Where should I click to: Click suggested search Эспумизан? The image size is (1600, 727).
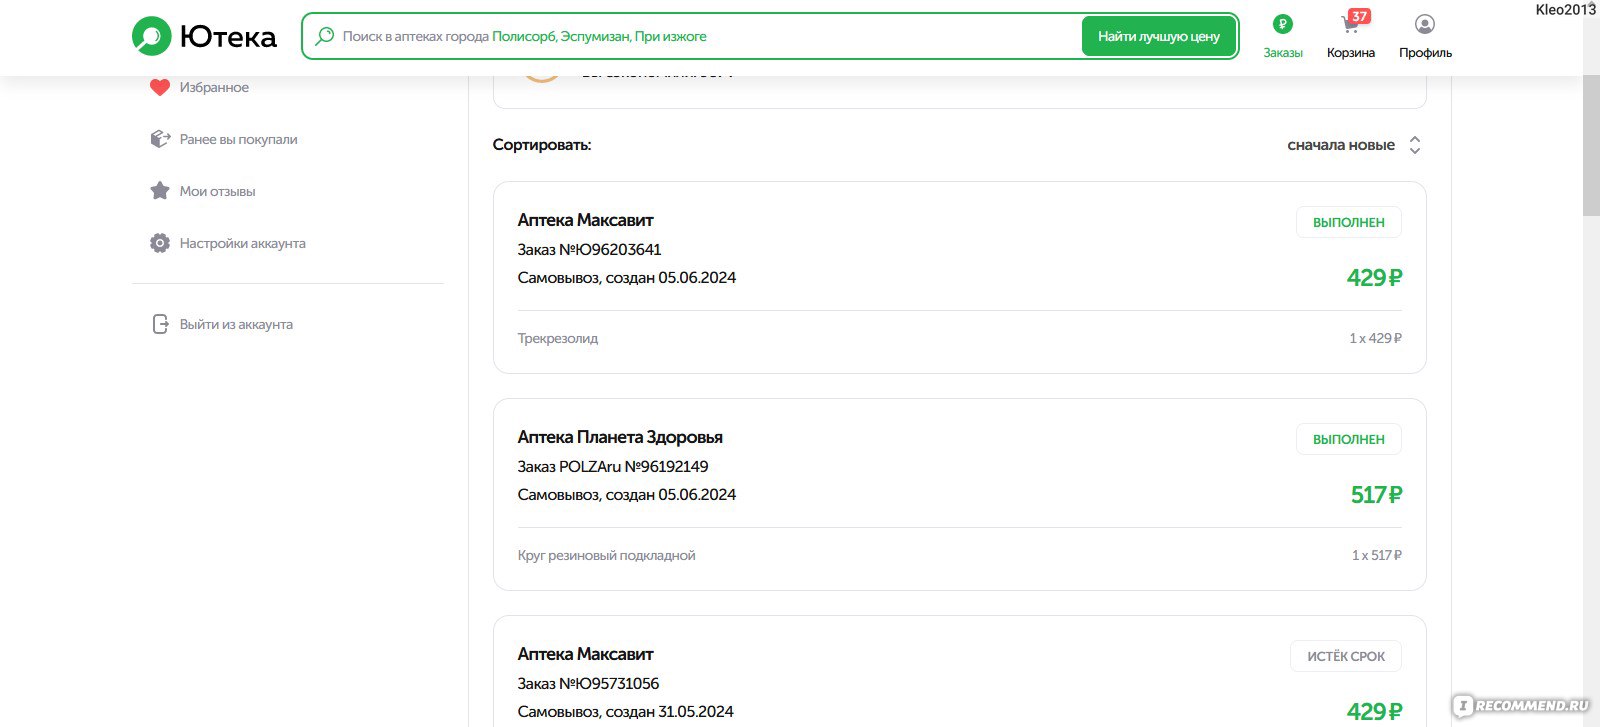click(595, 36)
